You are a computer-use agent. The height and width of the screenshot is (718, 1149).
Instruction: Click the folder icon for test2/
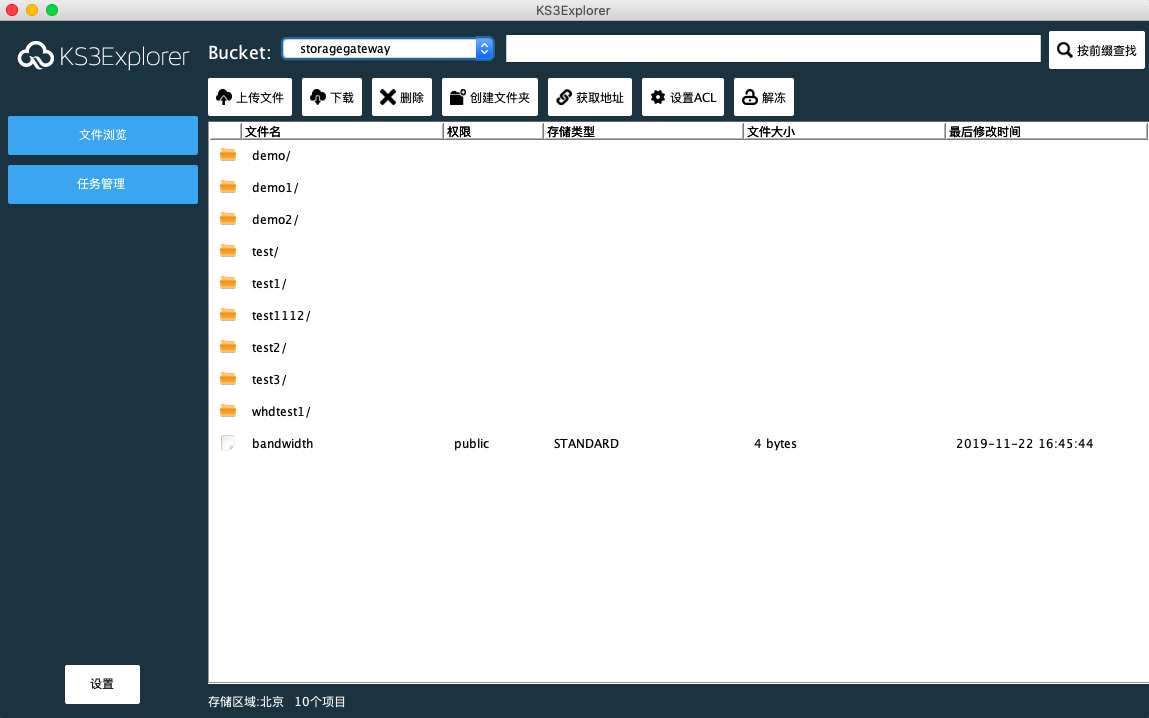228,347
